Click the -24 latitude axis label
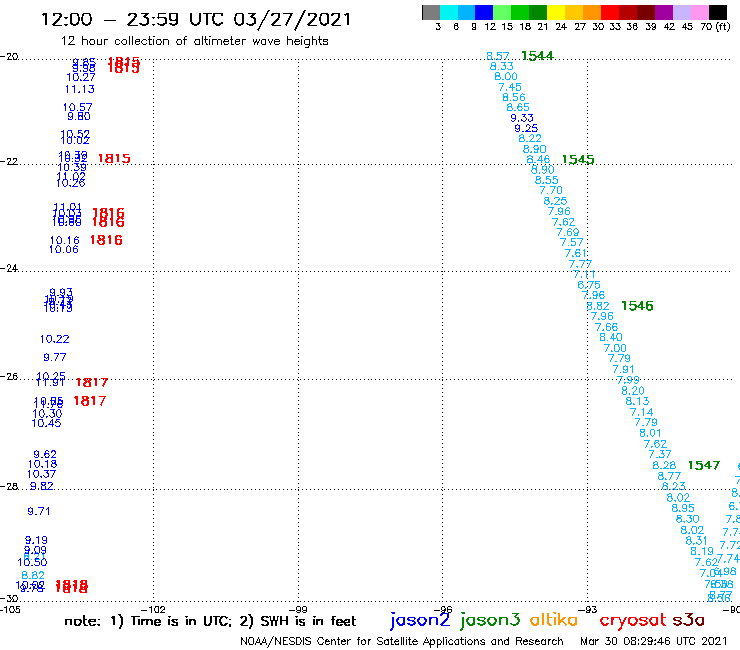Image resolution: width=740 pixels, height=650 pixels. pyautogui.click(x=9, y=268)
